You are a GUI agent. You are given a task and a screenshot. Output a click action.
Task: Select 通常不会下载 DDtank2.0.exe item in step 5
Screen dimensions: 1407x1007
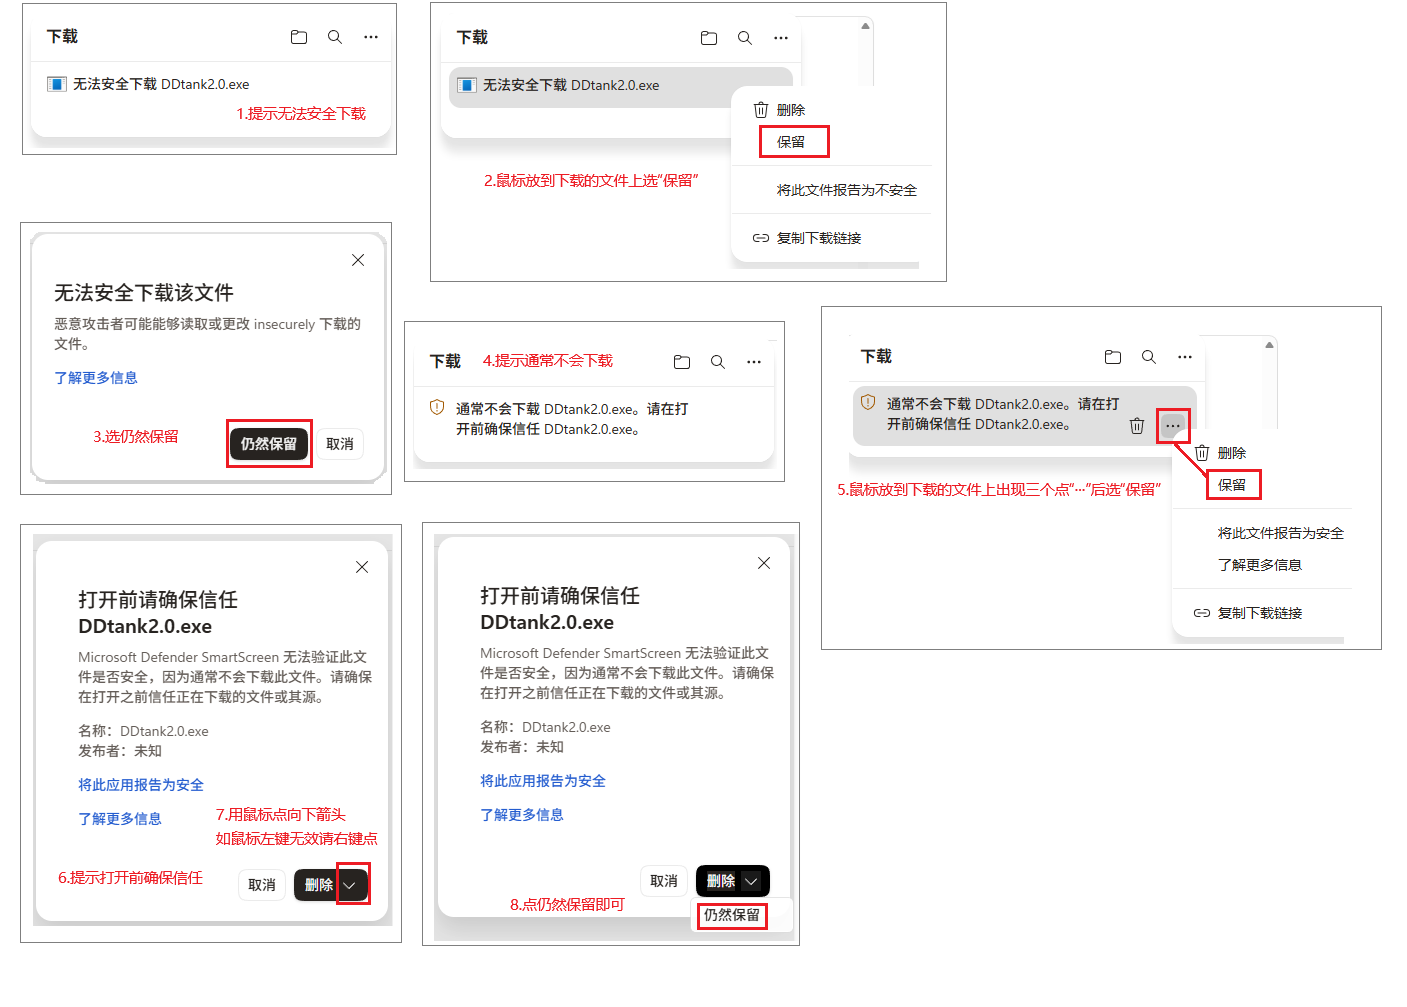pyautogui.click(x=1025, y=415)
